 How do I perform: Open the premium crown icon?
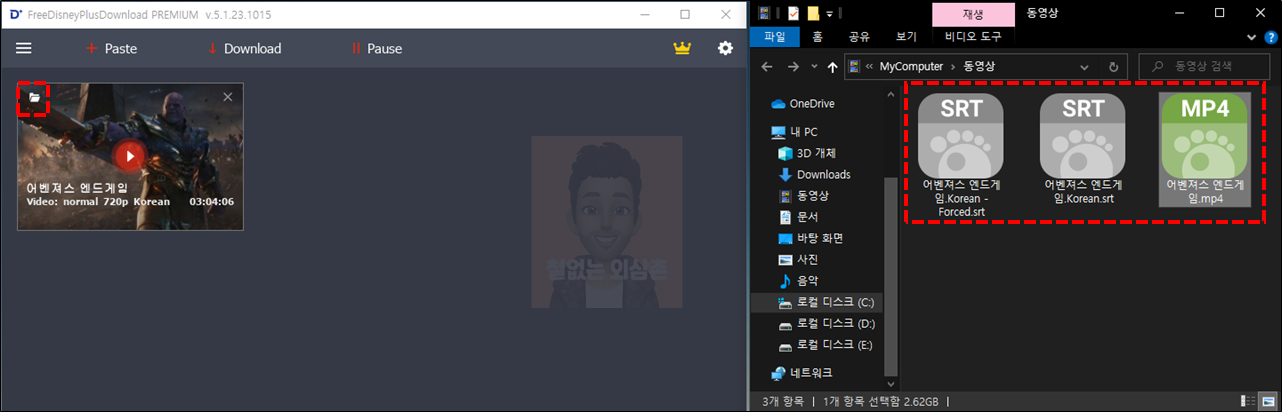tap(682, 48)
